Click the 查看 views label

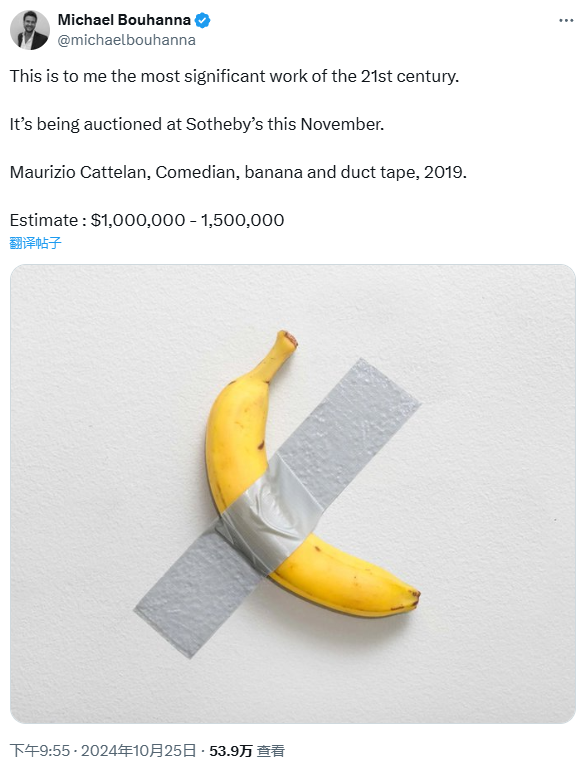point(270,751)
